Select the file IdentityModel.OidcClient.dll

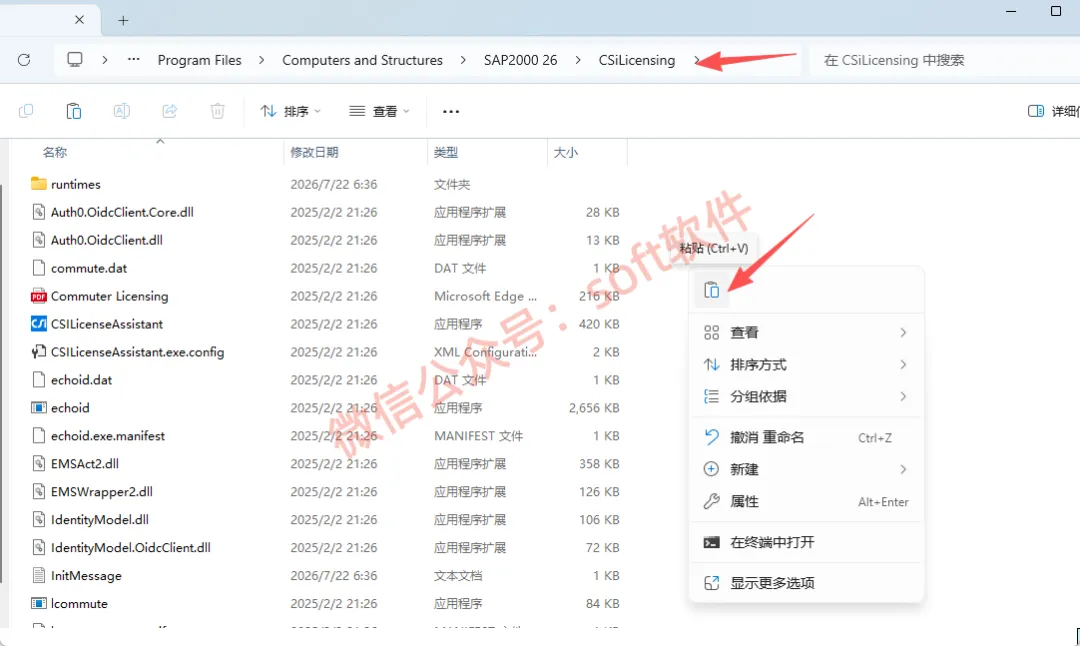(x=131, y=548)
